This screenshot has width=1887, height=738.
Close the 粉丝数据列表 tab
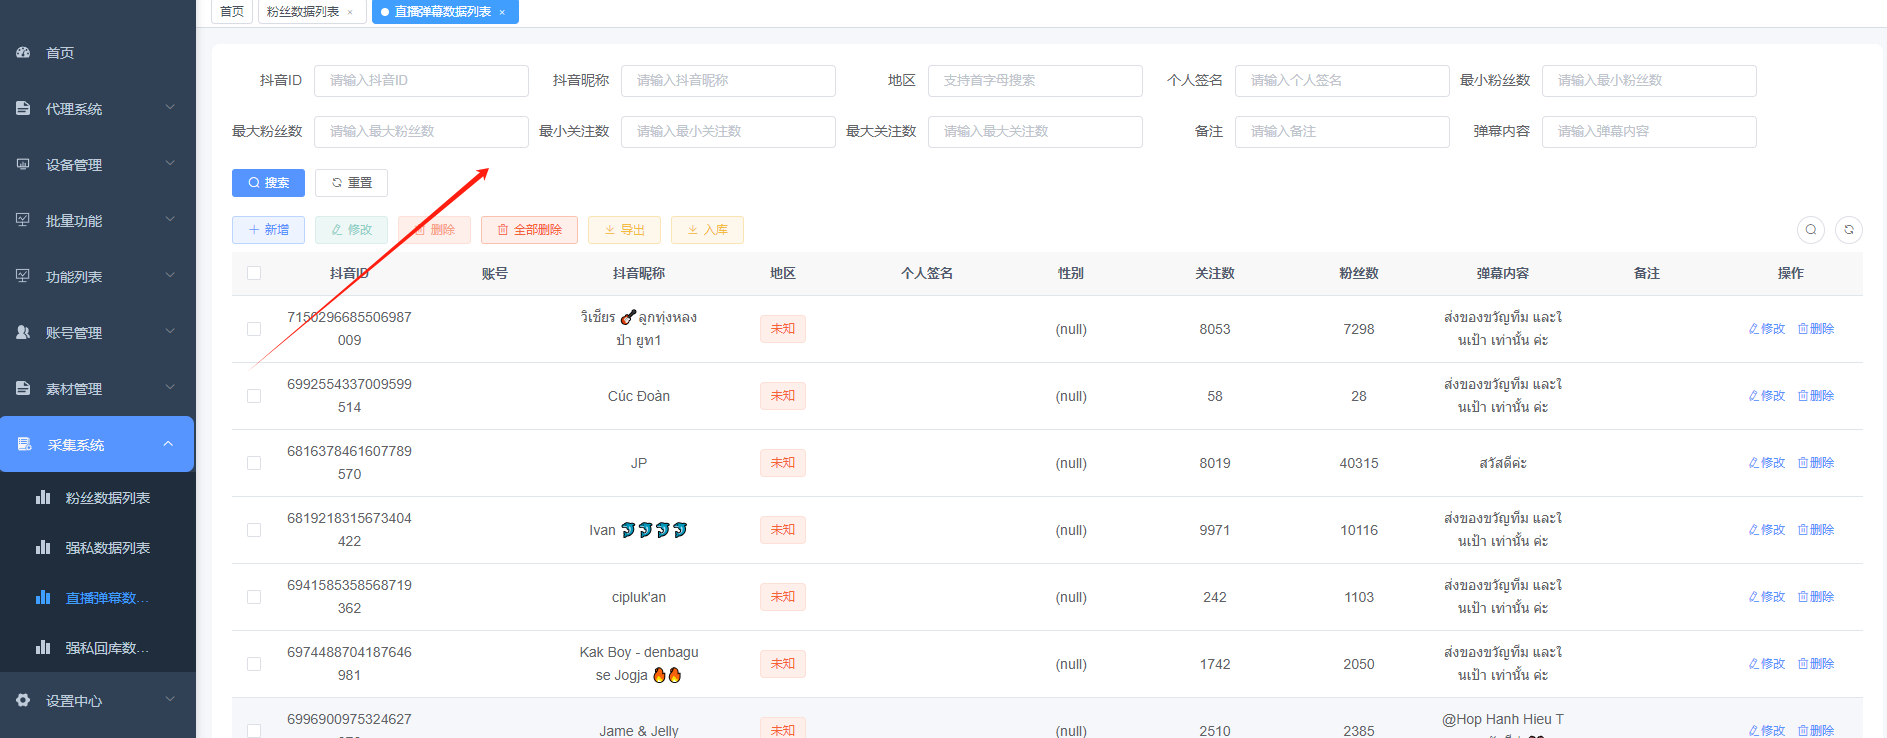pos(350,12)
